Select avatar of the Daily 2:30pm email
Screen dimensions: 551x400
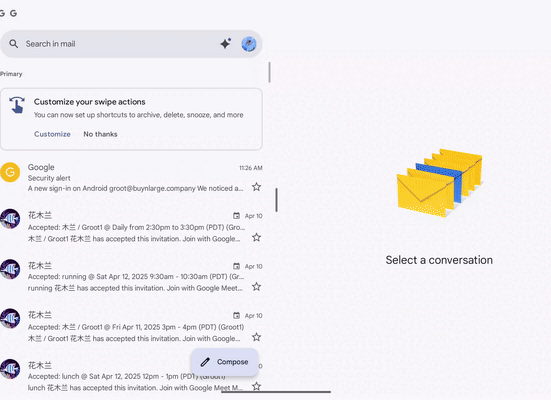10,219
